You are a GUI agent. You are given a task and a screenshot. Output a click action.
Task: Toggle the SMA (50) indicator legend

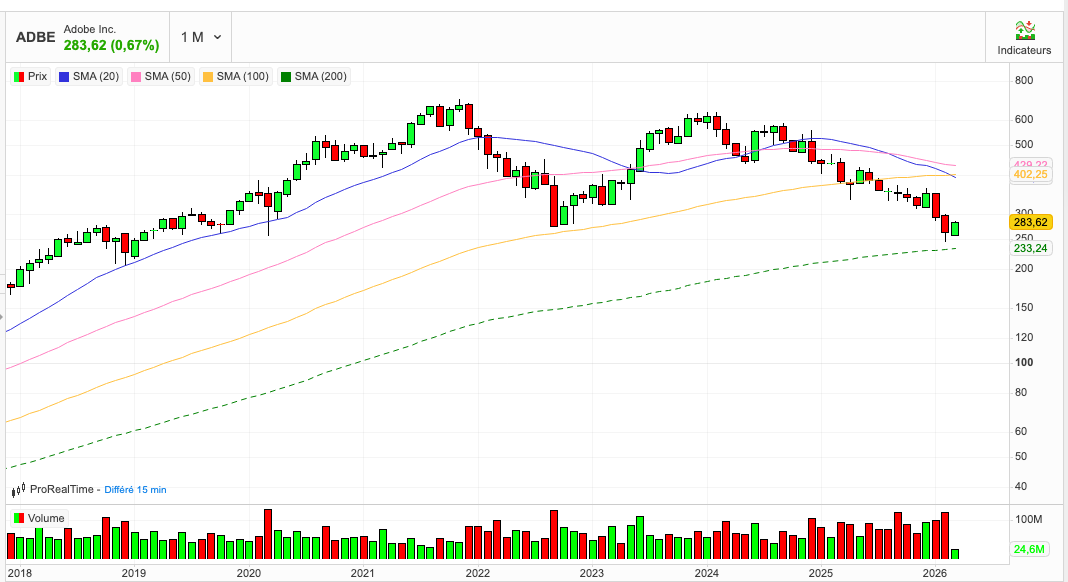pyautogui.click(x=162, y=76)
